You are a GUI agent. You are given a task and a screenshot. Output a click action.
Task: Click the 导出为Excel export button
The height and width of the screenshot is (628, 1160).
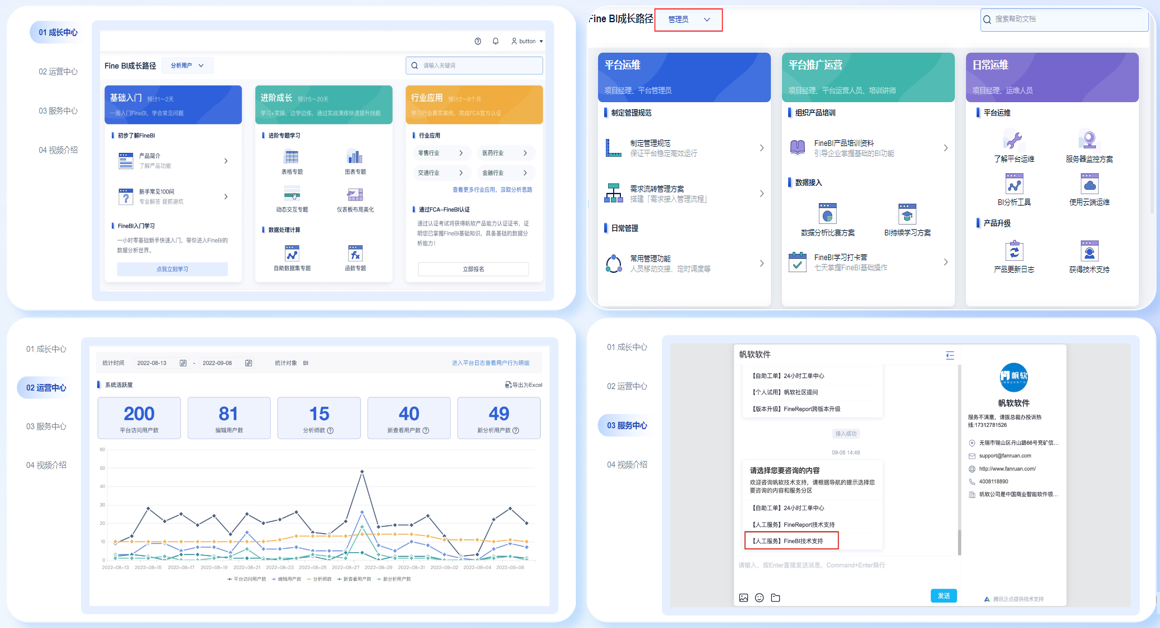click(x=524, y=385)
